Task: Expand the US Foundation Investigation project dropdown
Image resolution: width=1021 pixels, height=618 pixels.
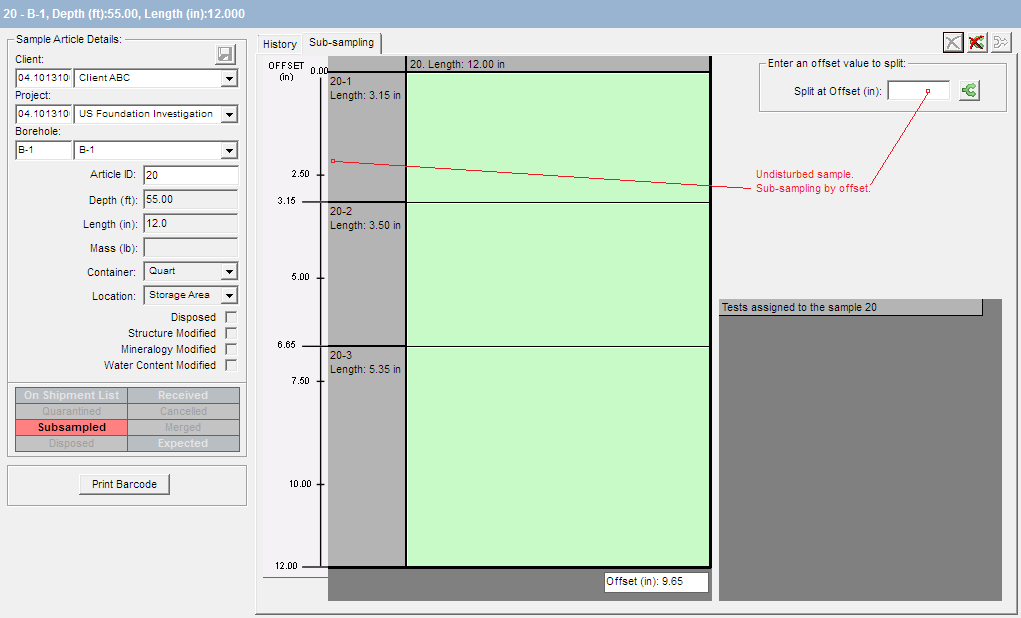Action: [229, 114]
